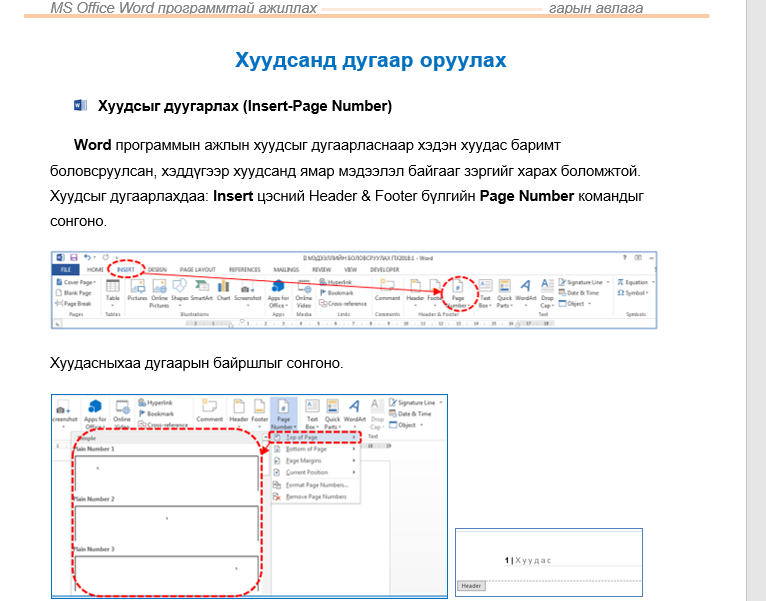
Task: Click the Footer button in the menu image
Action: point(259,411)
